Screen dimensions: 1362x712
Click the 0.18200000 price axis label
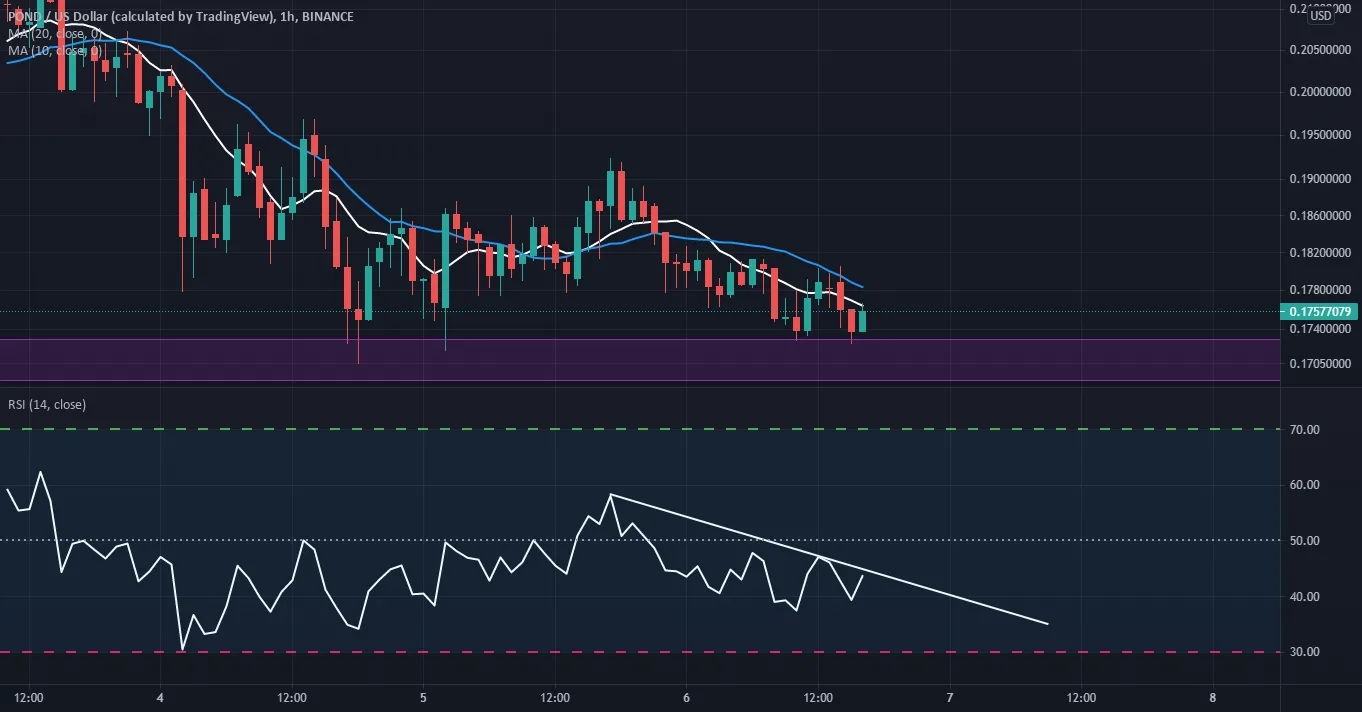point(1319,254)
